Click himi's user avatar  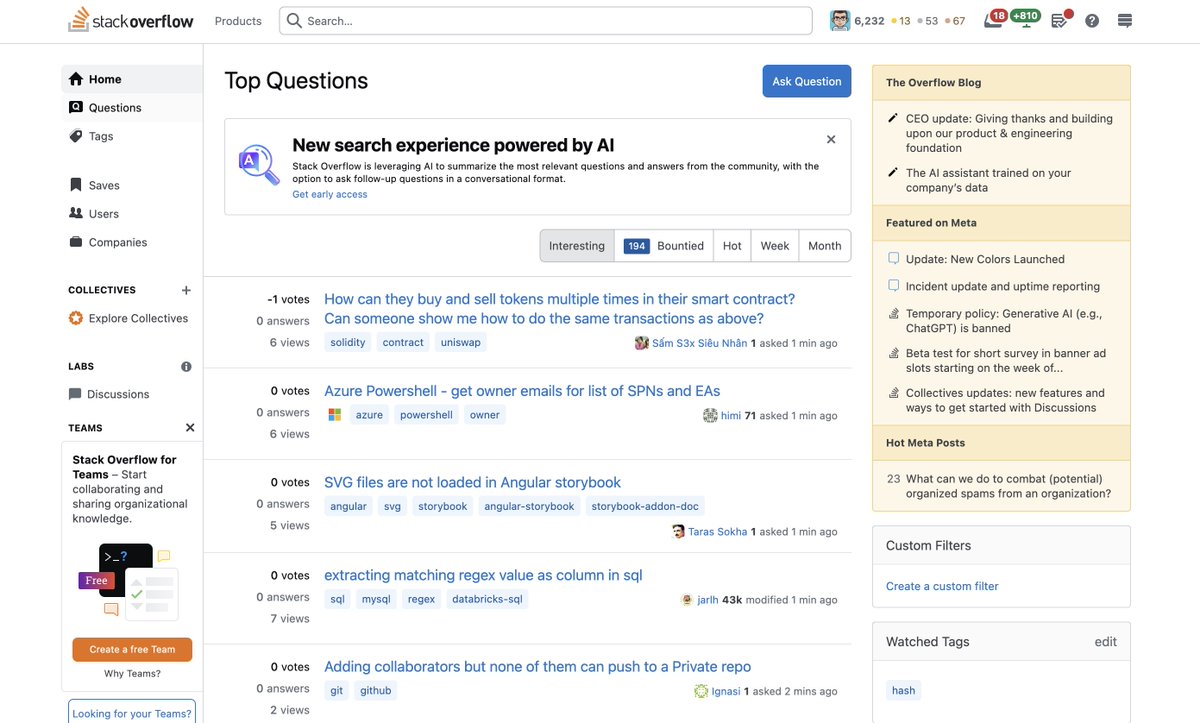pos(710,415)
